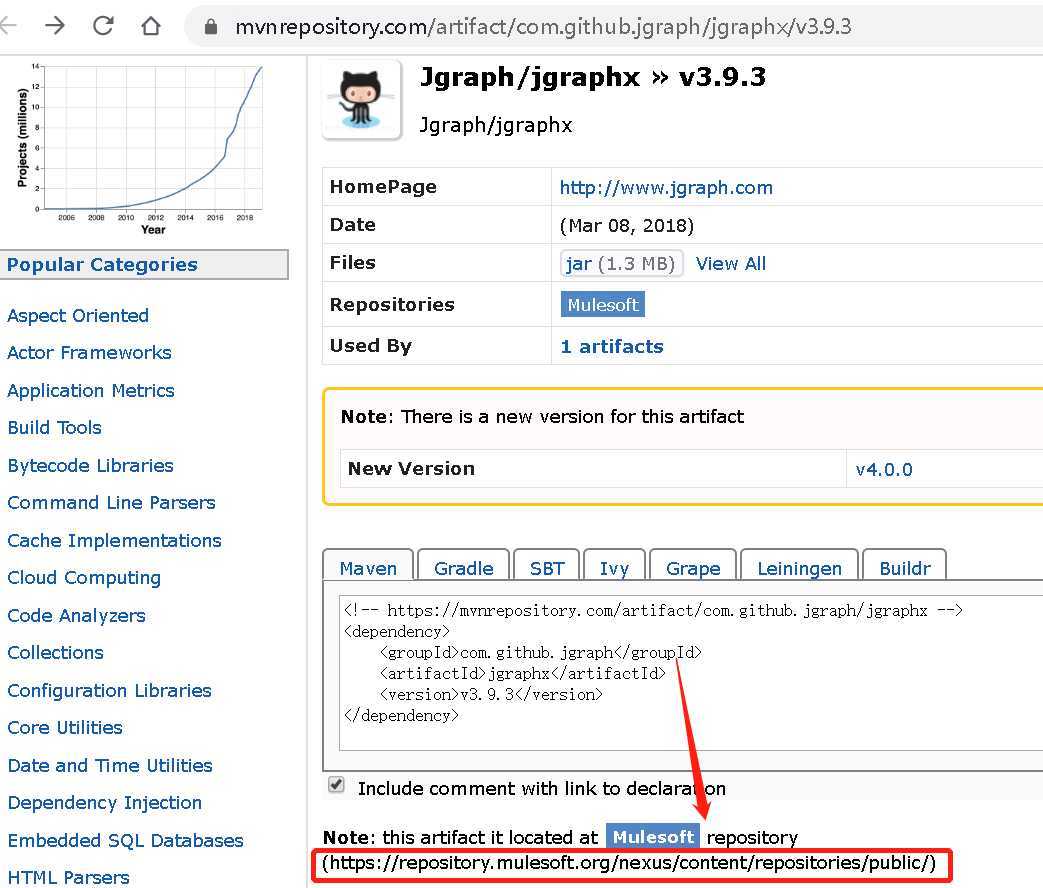The width and height of the screenshot is (1043, 888).
Task: Open the Cache Implementations category
Action: click(114, 541)
